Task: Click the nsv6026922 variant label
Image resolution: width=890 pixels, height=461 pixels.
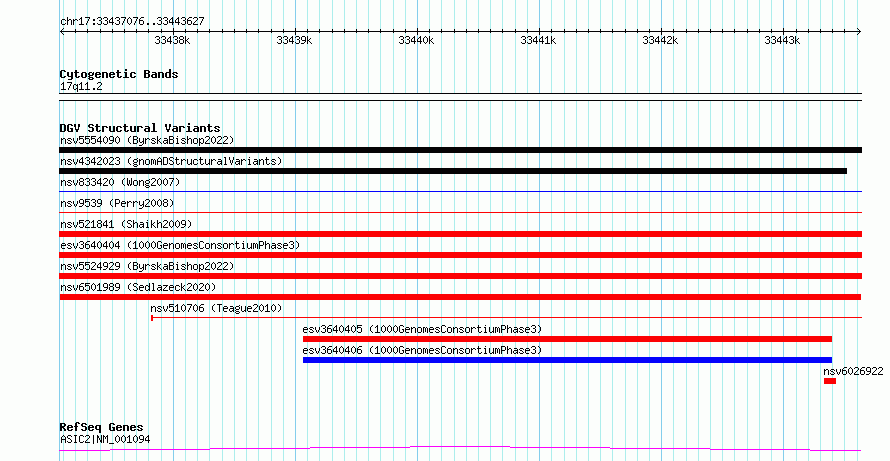Action: pos(853,371)
